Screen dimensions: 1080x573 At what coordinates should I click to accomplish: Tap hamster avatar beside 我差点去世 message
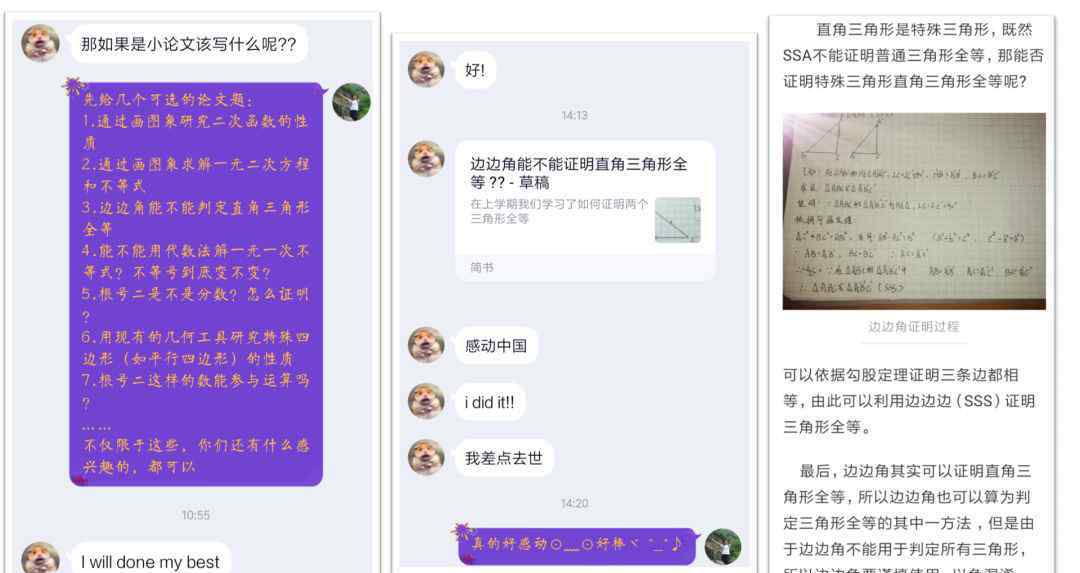click(x=426, y=457)
